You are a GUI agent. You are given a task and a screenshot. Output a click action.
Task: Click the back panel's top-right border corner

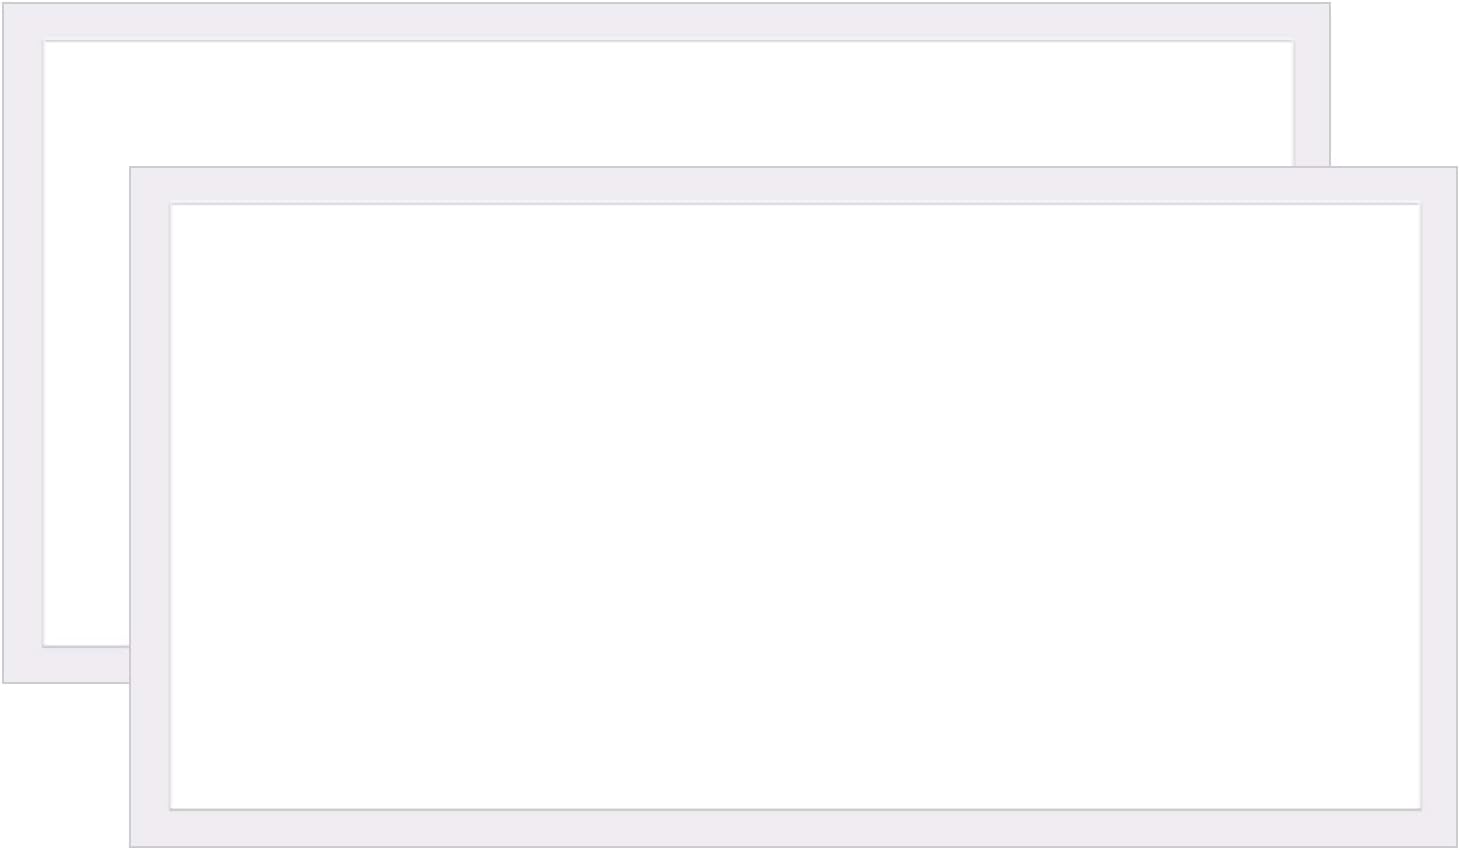(x=1312, y=22)
